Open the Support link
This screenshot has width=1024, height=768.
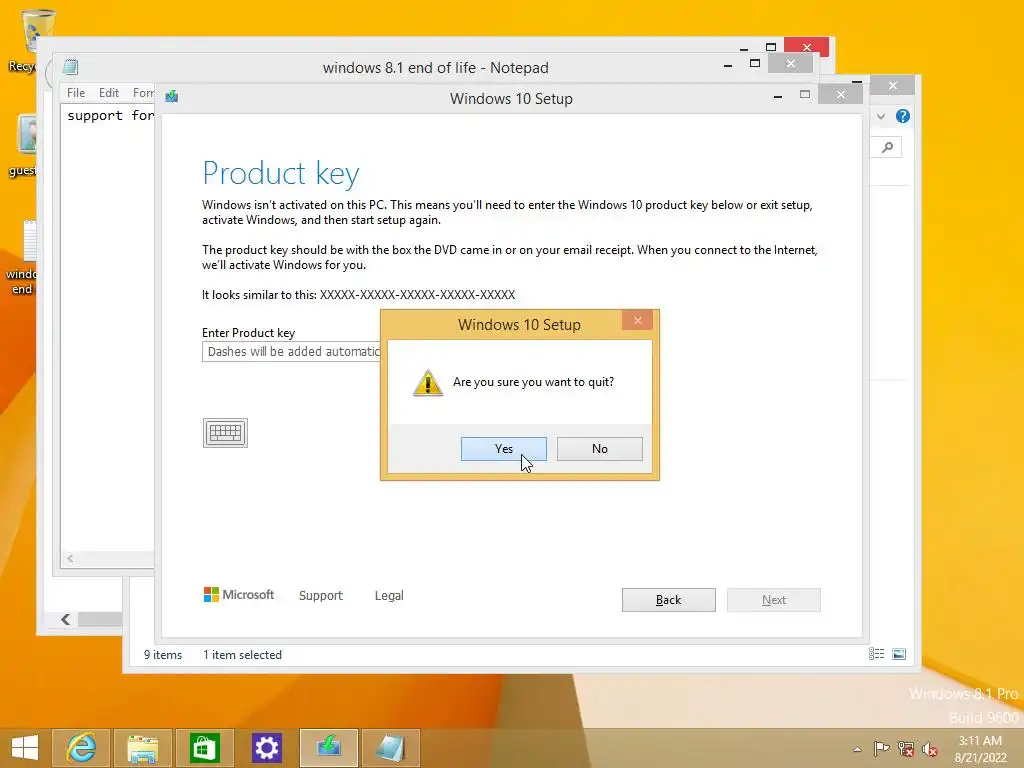point(321,596)
